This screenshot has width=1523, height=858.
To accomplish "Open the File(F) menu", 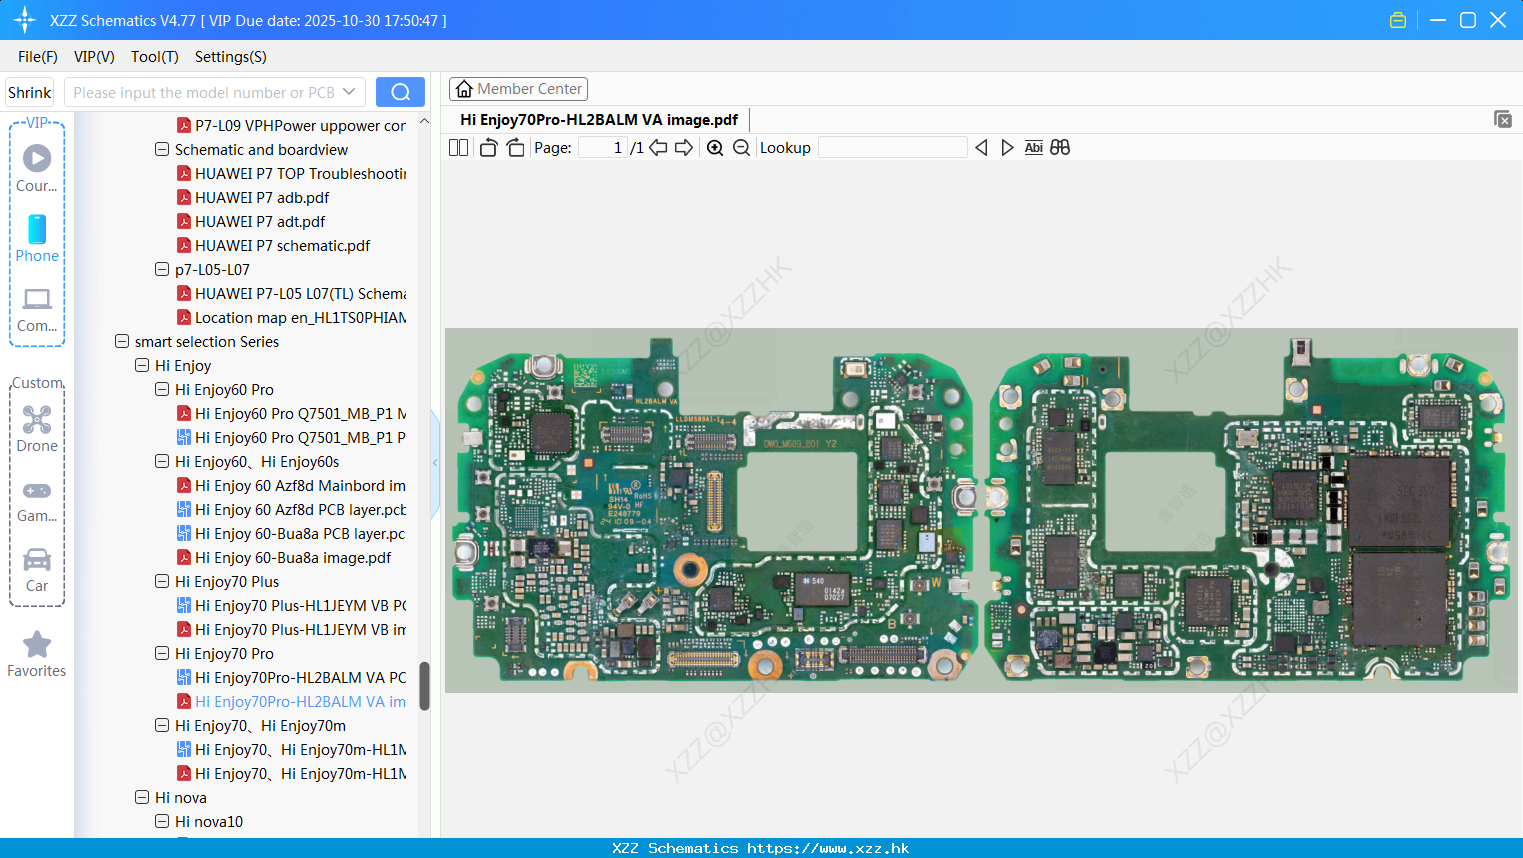I will tap(38, 57).
